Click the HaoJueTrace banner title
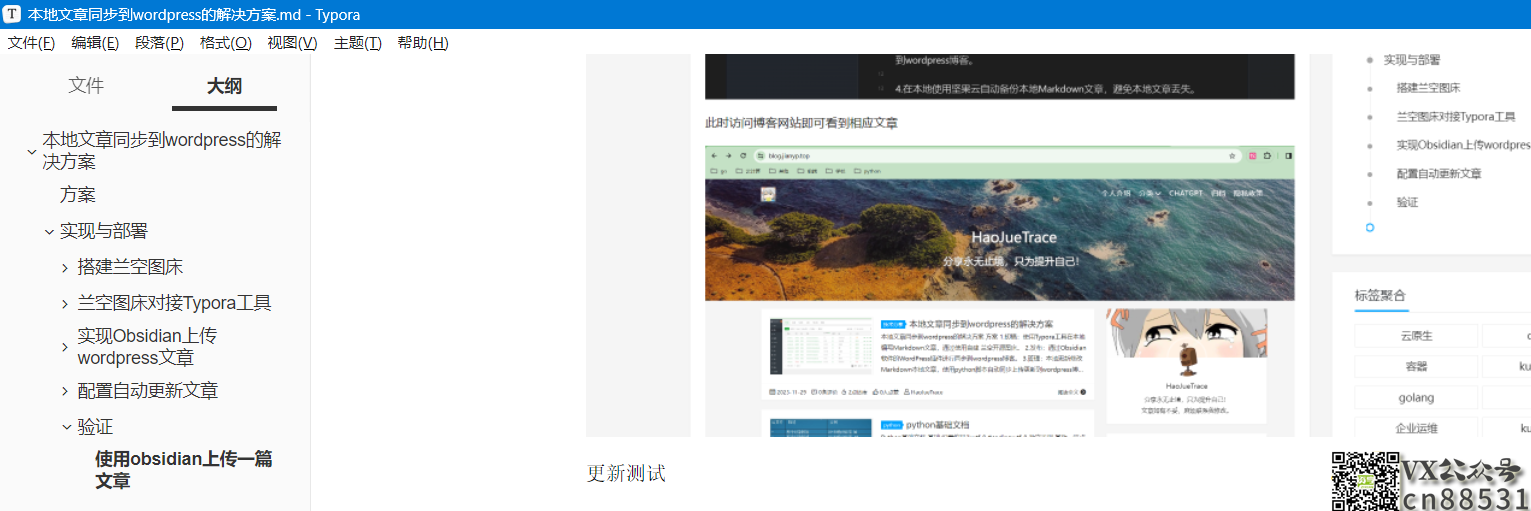Screen dimensions: 1531x511 [x=1013, y=238]
